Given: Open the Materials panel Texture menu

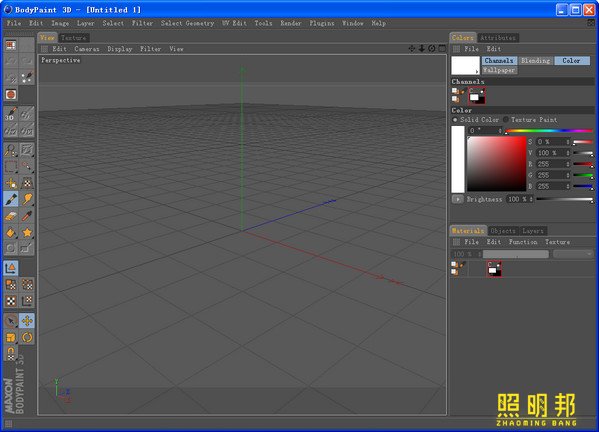Looking at the screenshot, I should coord(557,242).
